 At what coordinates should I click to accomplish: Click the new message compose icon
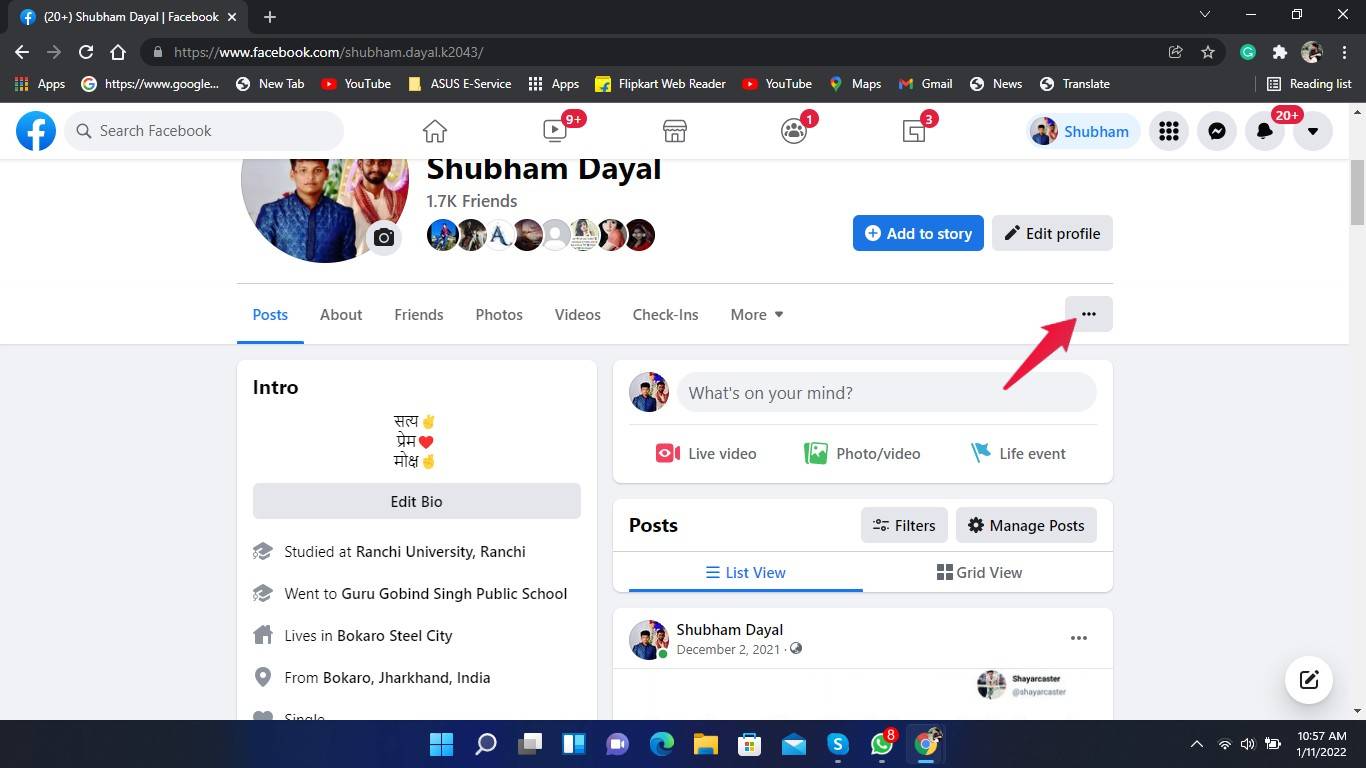click(x=1309, y=680)
